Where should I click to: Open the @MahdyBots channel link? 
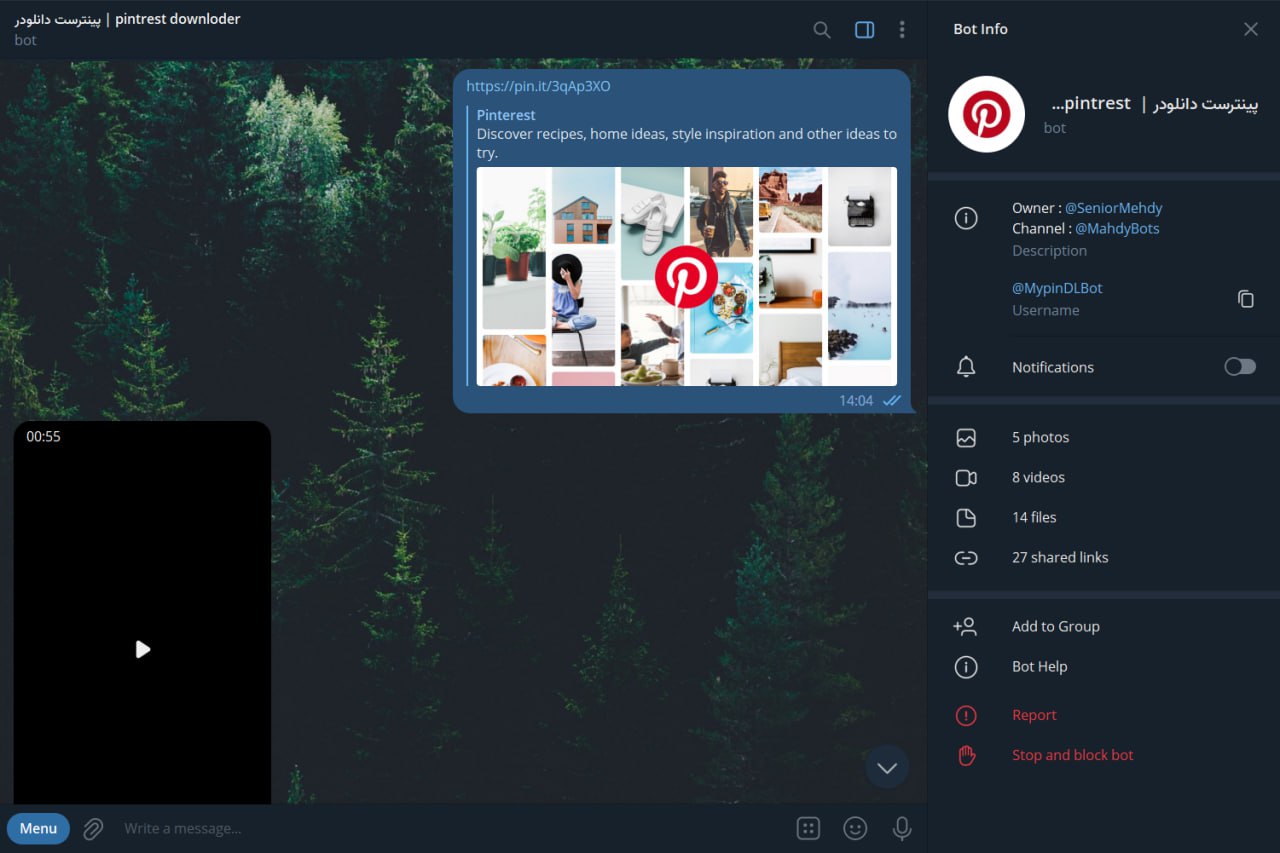pos(1117,228)
